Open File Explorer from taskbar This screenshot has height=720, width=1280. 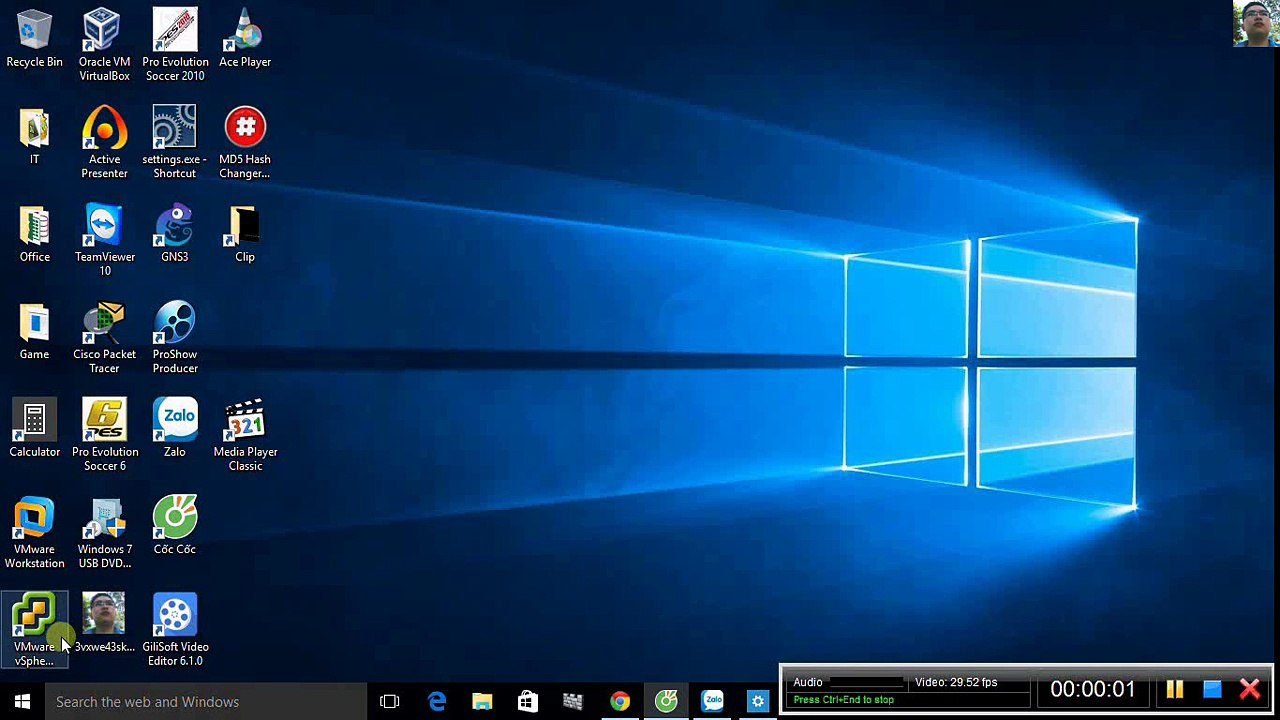point(482,702)
